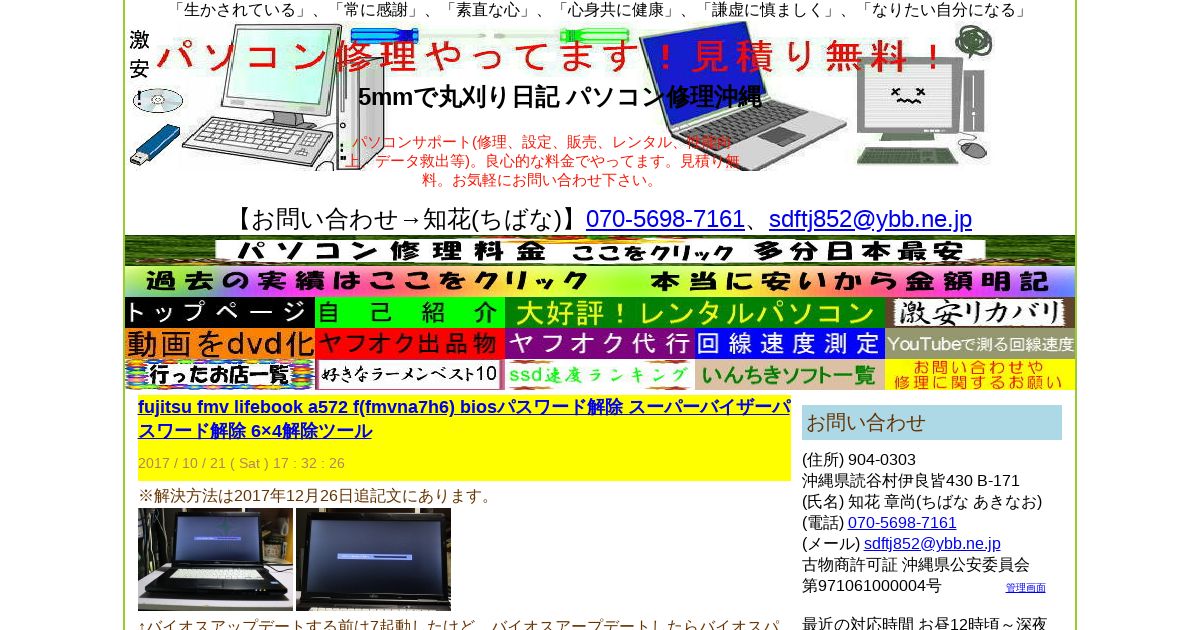Open お問い合わせや修理に関するお願い menu item

[x=980, y=374]
